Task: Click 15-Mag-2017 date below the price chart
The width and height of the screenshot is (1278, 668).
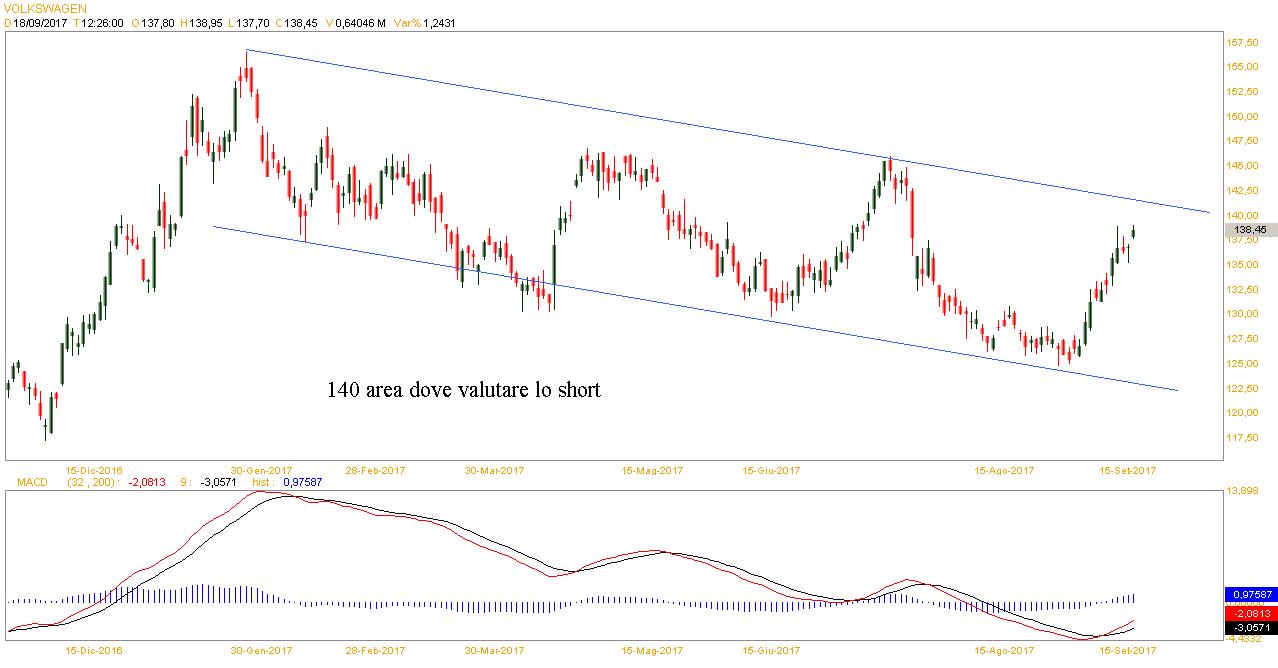Action: pos(652,469)
